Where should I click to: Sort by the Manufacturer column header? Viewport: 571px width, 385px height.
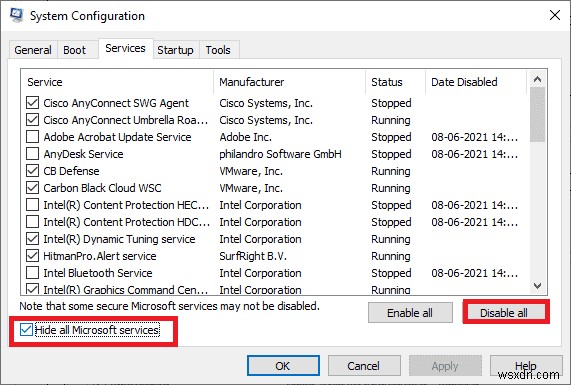[289, 82]
